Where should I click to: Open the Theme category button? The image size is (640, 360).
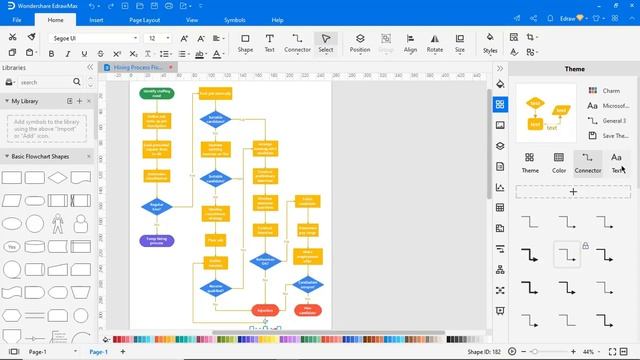[530, 163]
